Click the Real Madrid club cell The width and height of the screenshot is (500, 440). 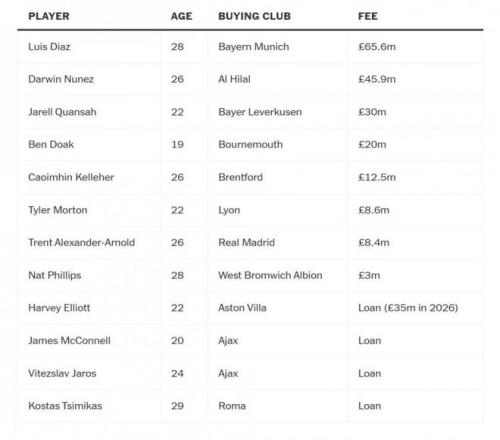click(x=246, y=243)
